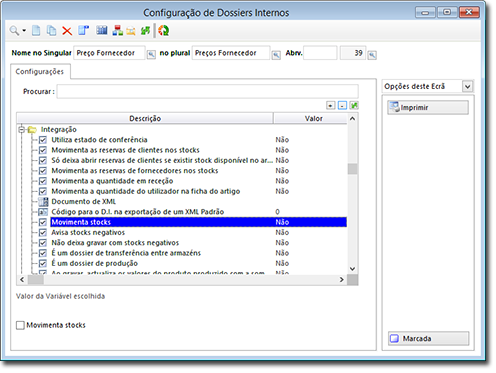
Task: Switch to the Configurações tab
Action: click(x=40, y=72)
